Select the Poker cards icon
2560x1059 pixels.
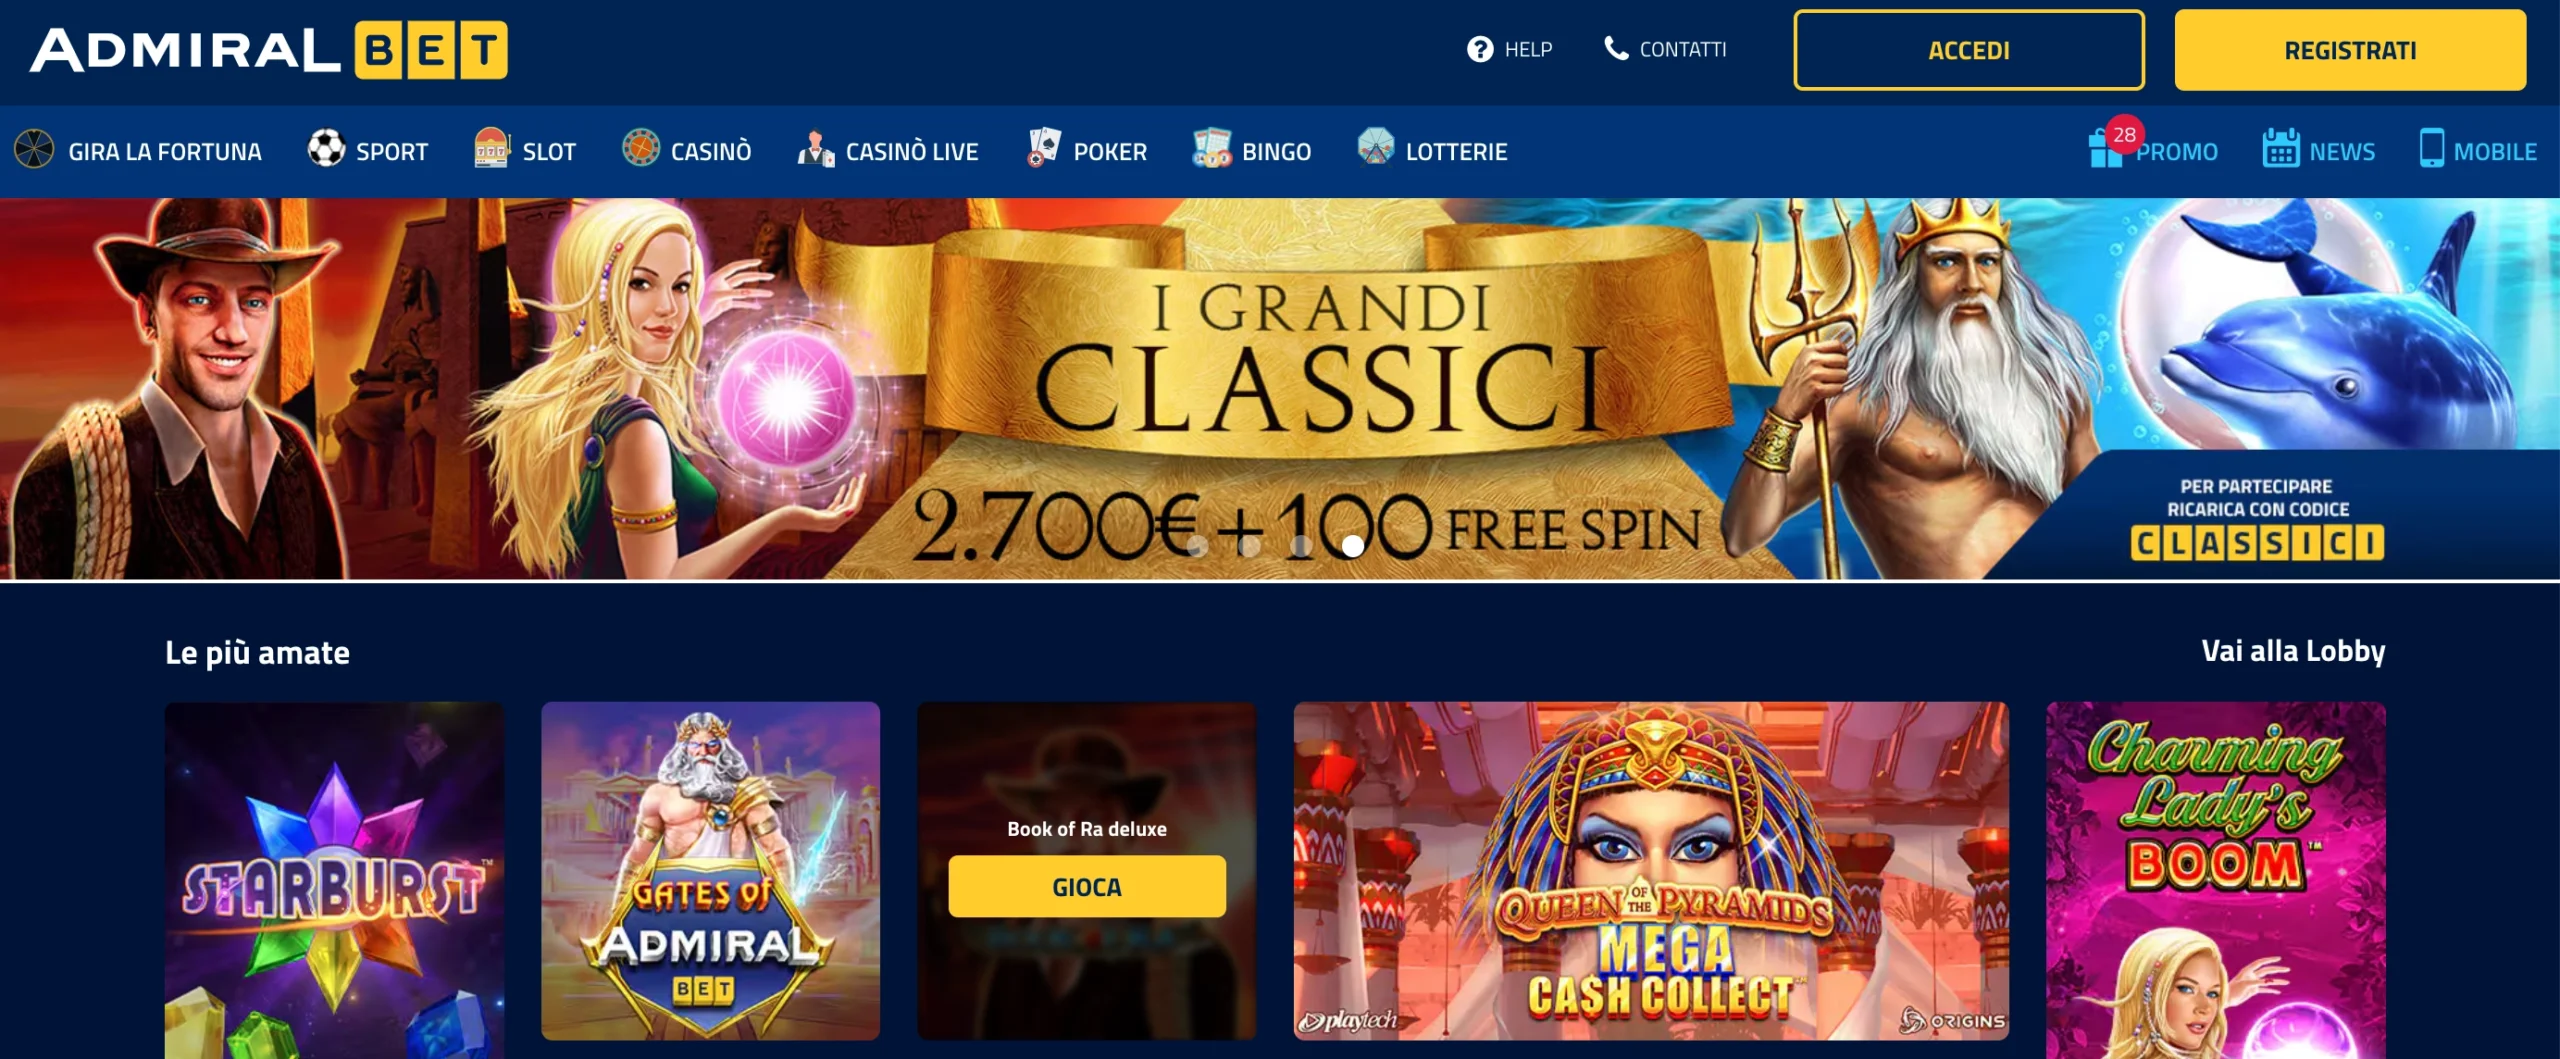1043,148
